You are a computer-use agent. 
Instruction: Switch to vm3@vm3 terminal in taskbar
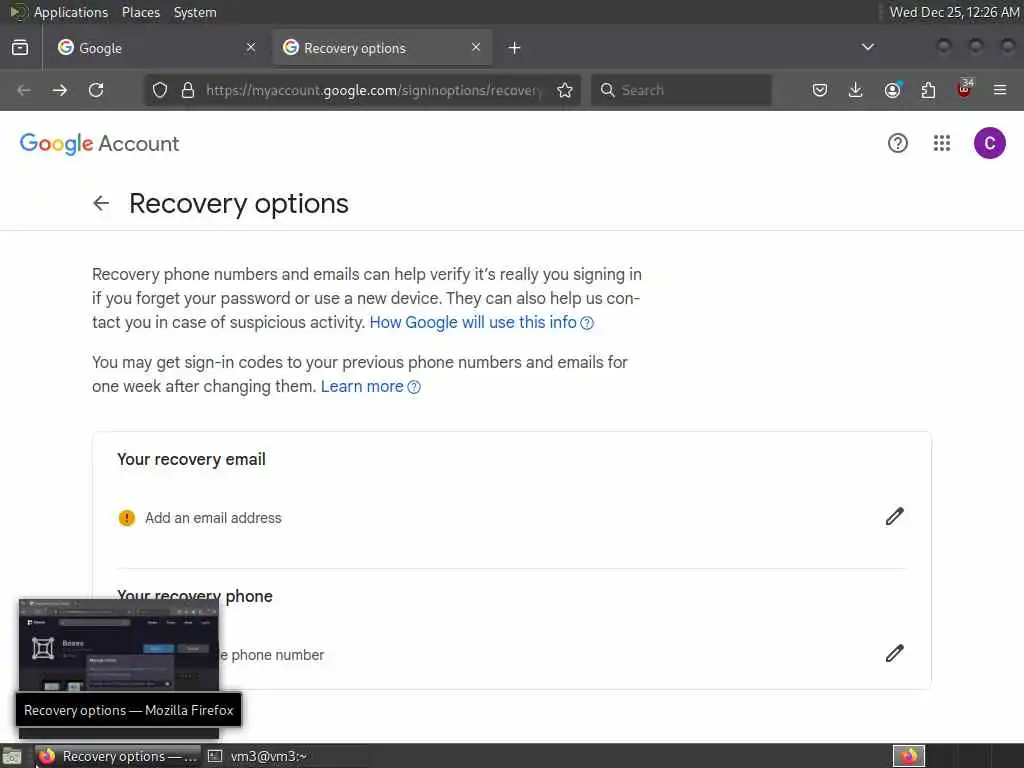258,756
